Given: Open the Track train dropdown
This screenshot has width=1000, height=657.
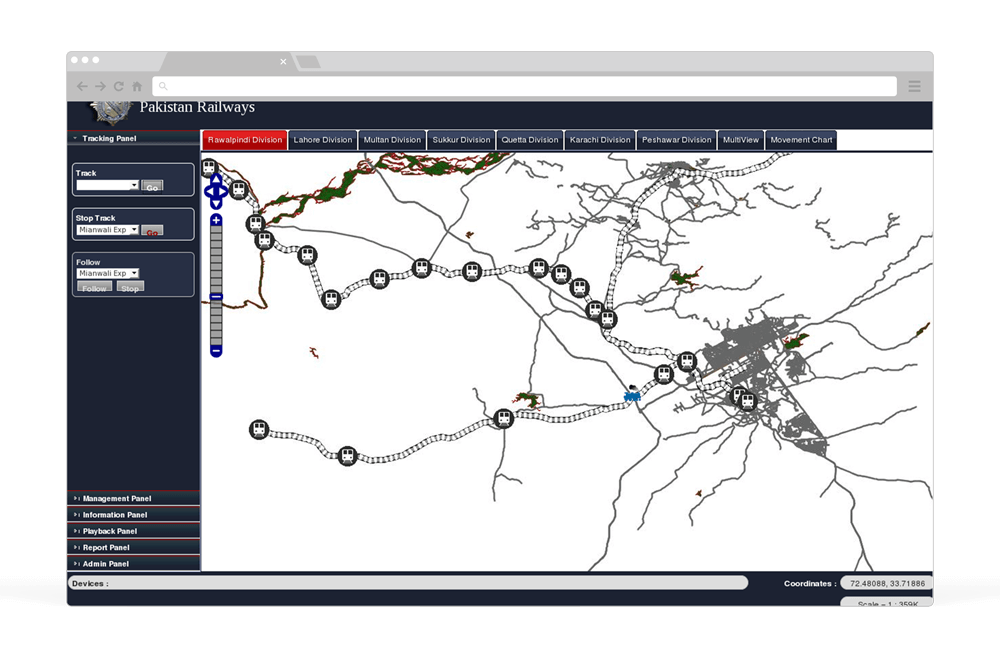Looking at the screenshot, I should (108, 185).
